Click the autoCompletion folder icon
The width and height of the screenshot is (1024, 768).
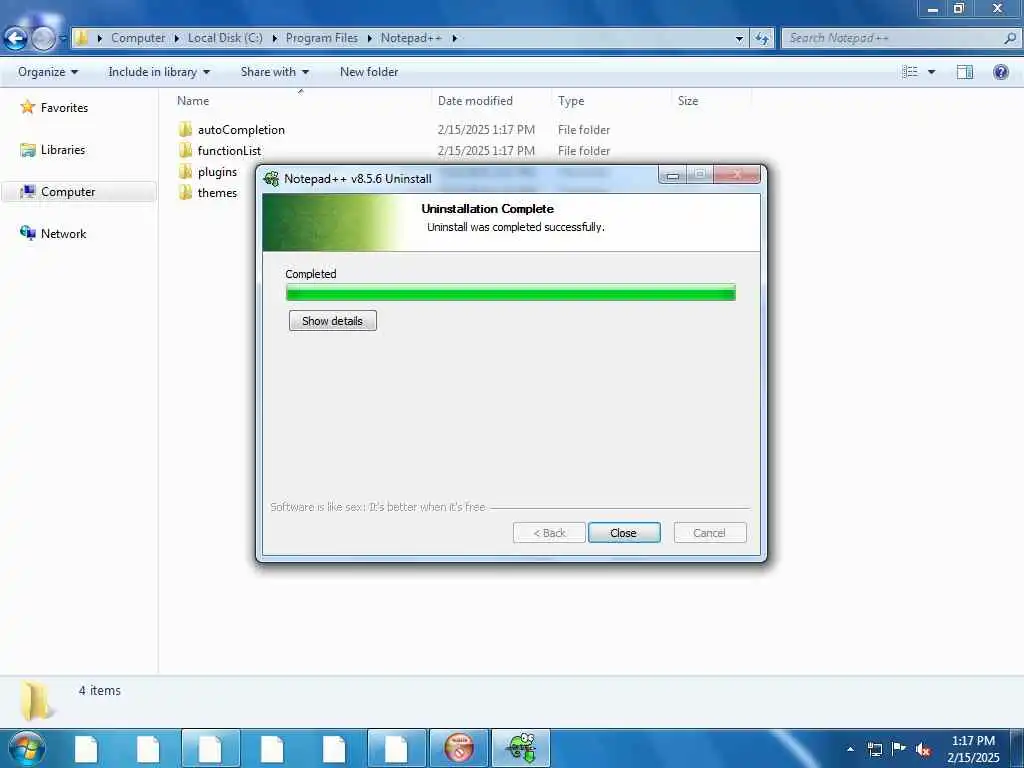[185, 129]
